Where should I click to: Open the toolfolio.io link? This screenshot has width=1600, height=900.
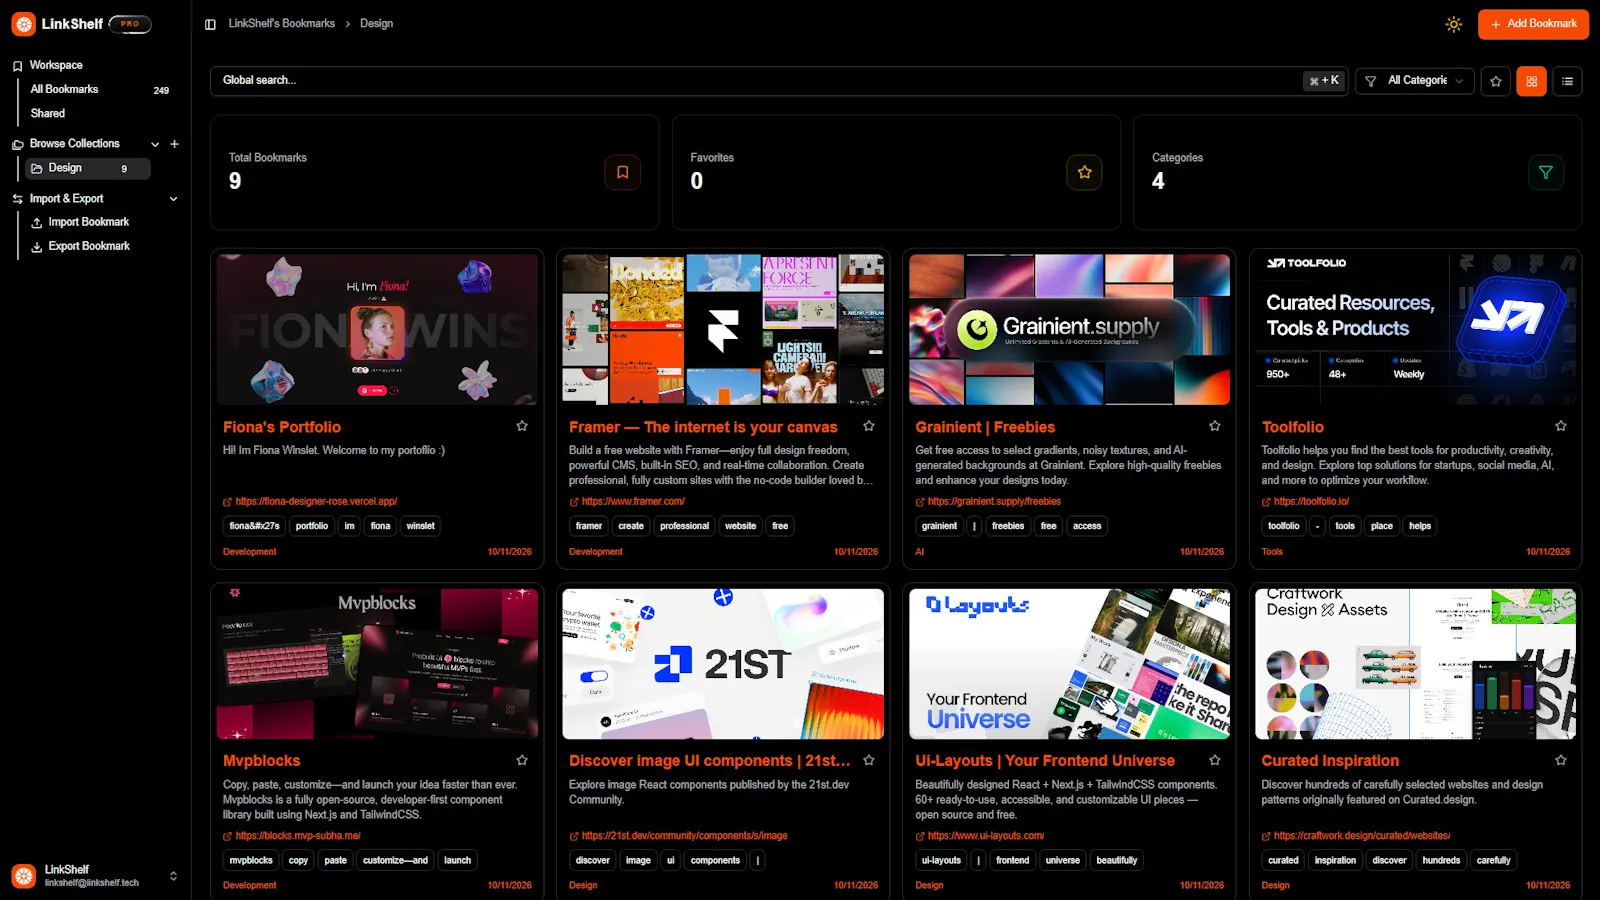tap(1311, 502)
